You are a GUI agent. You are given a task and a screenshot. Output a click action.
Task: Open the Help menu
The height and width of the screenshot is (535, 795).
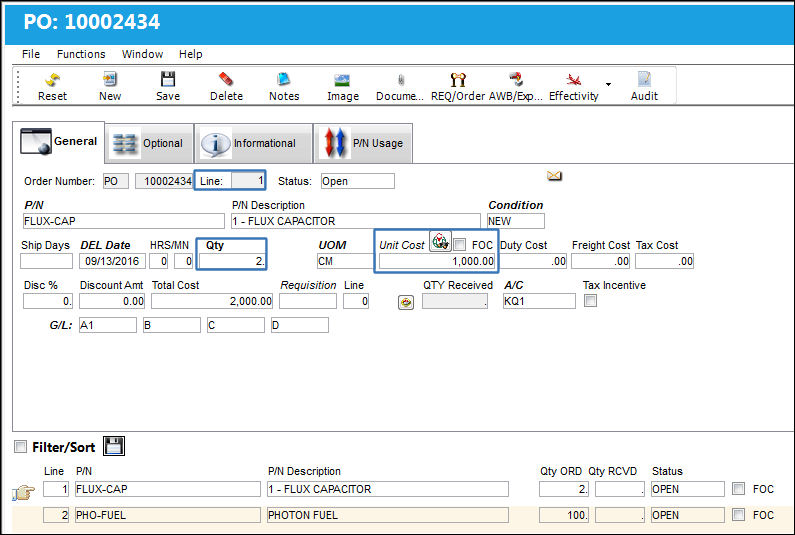pyautogui.click(x=191, y=54)
